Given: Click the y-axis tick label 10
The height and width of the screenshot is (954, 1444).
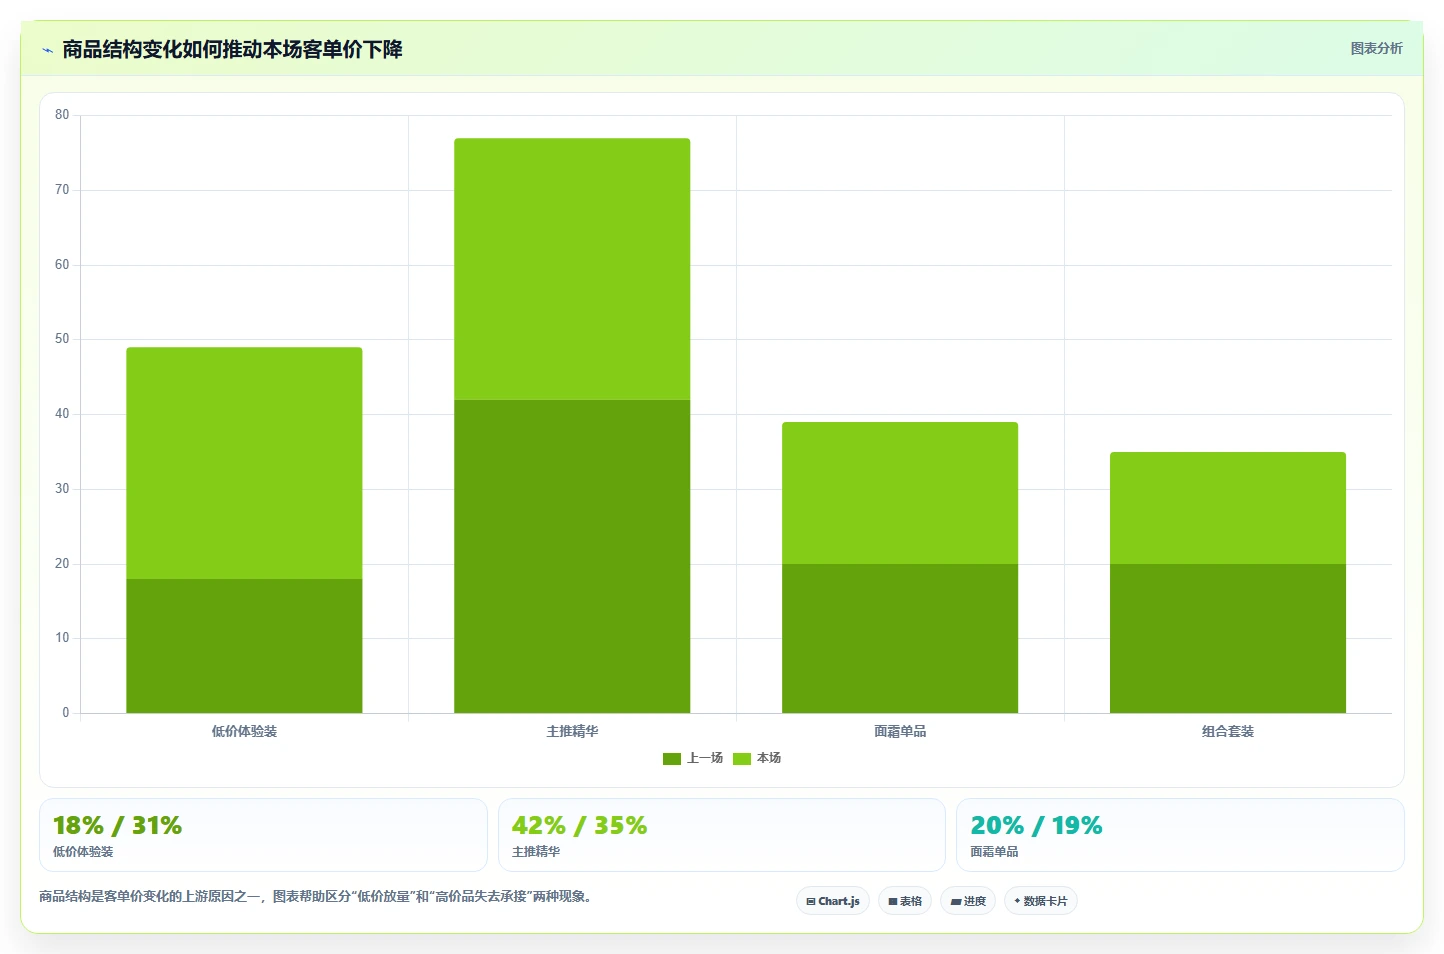Looking at the screenshot, I should 62,638.
